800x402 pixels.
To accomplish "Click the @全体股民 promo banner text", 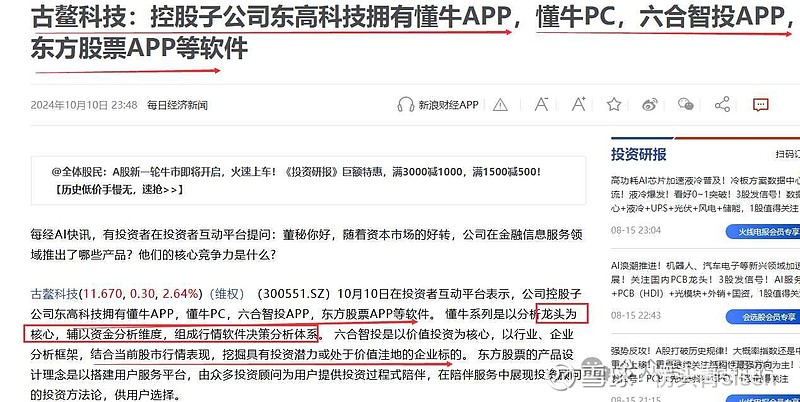I will click(x=296, y=172).
